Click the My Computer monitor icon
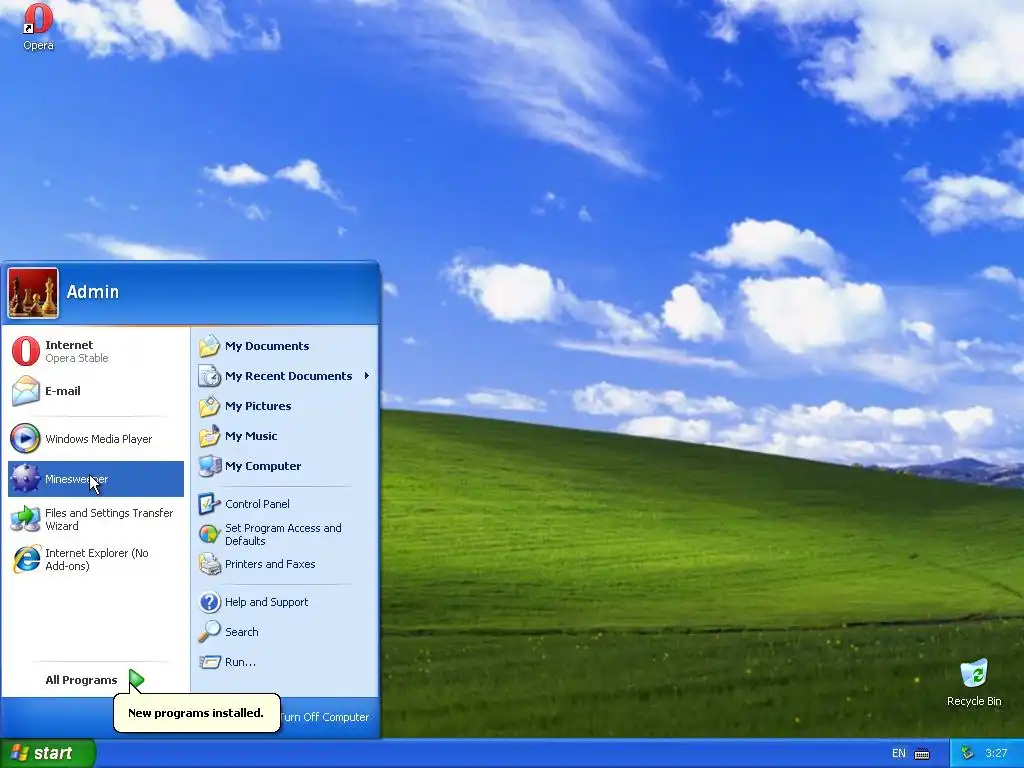 pyautogui.click(x=210, y=466)
